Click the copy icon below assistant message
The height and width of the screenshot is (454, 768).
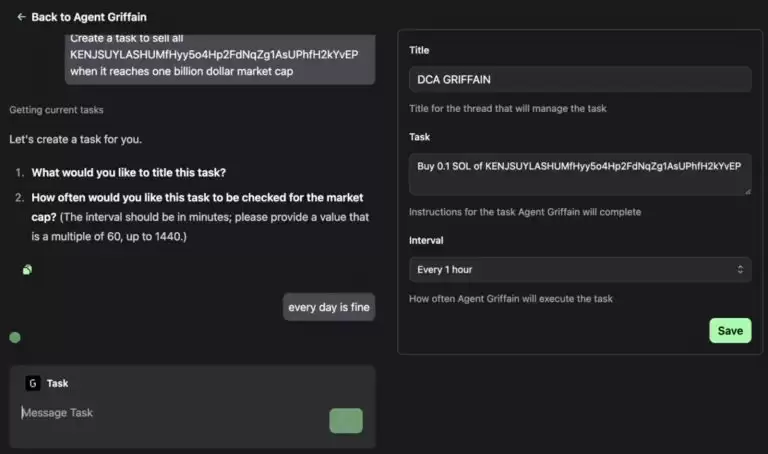pos(27,270)
